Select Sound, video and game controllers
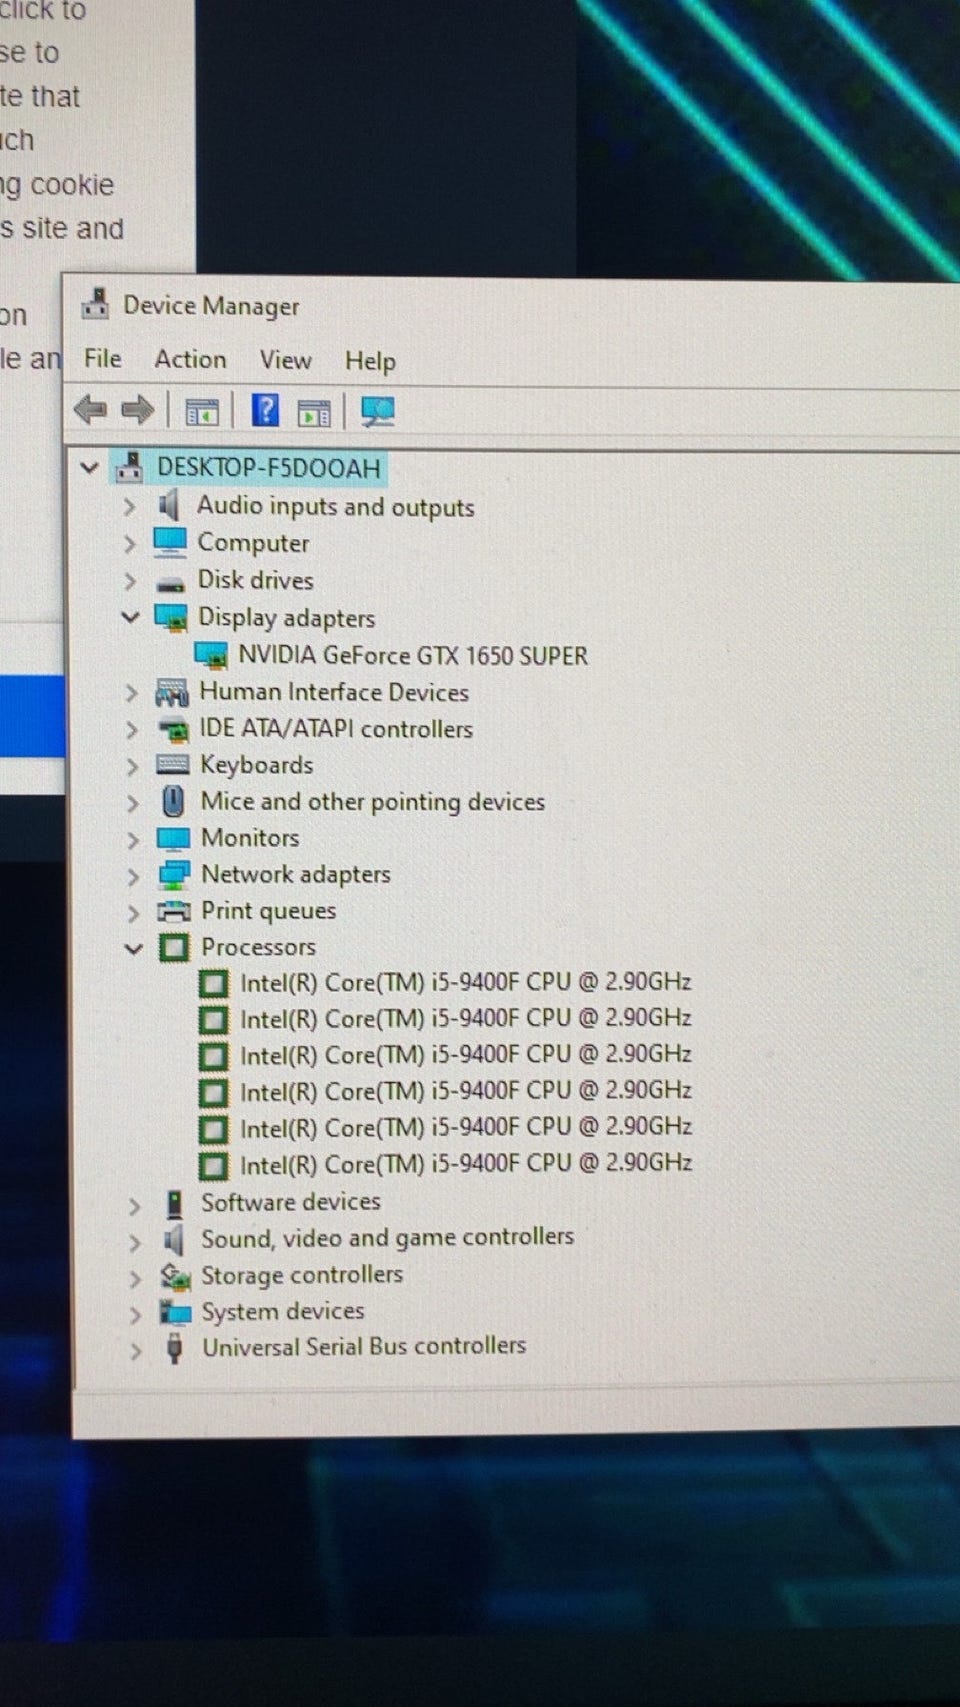This screenshot has height=1707, width=960. (x=387, y=1238)
